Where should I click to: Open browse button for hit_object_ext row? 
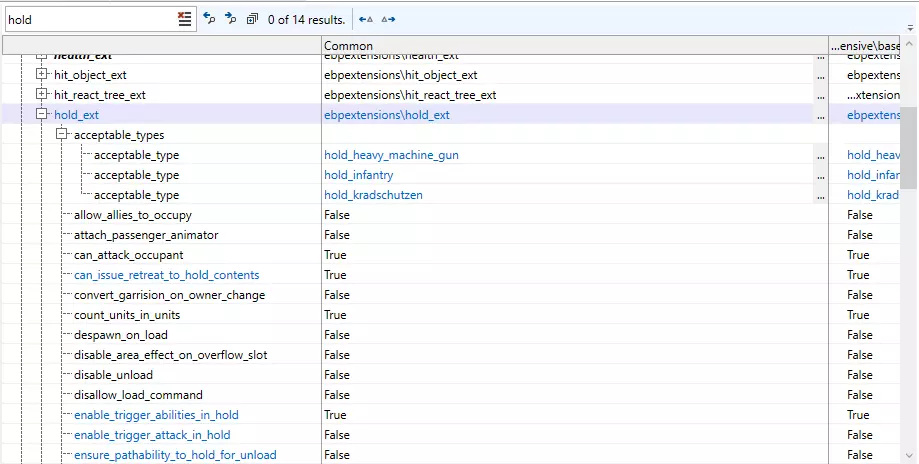821,75
